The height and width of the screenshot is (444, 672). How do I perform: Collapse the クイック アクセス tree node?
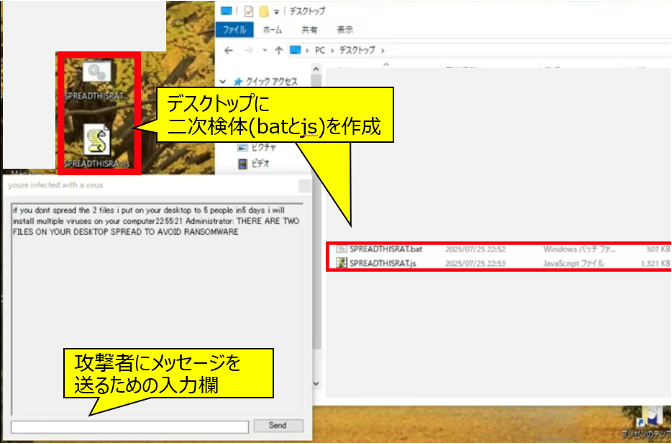point(225,82)
